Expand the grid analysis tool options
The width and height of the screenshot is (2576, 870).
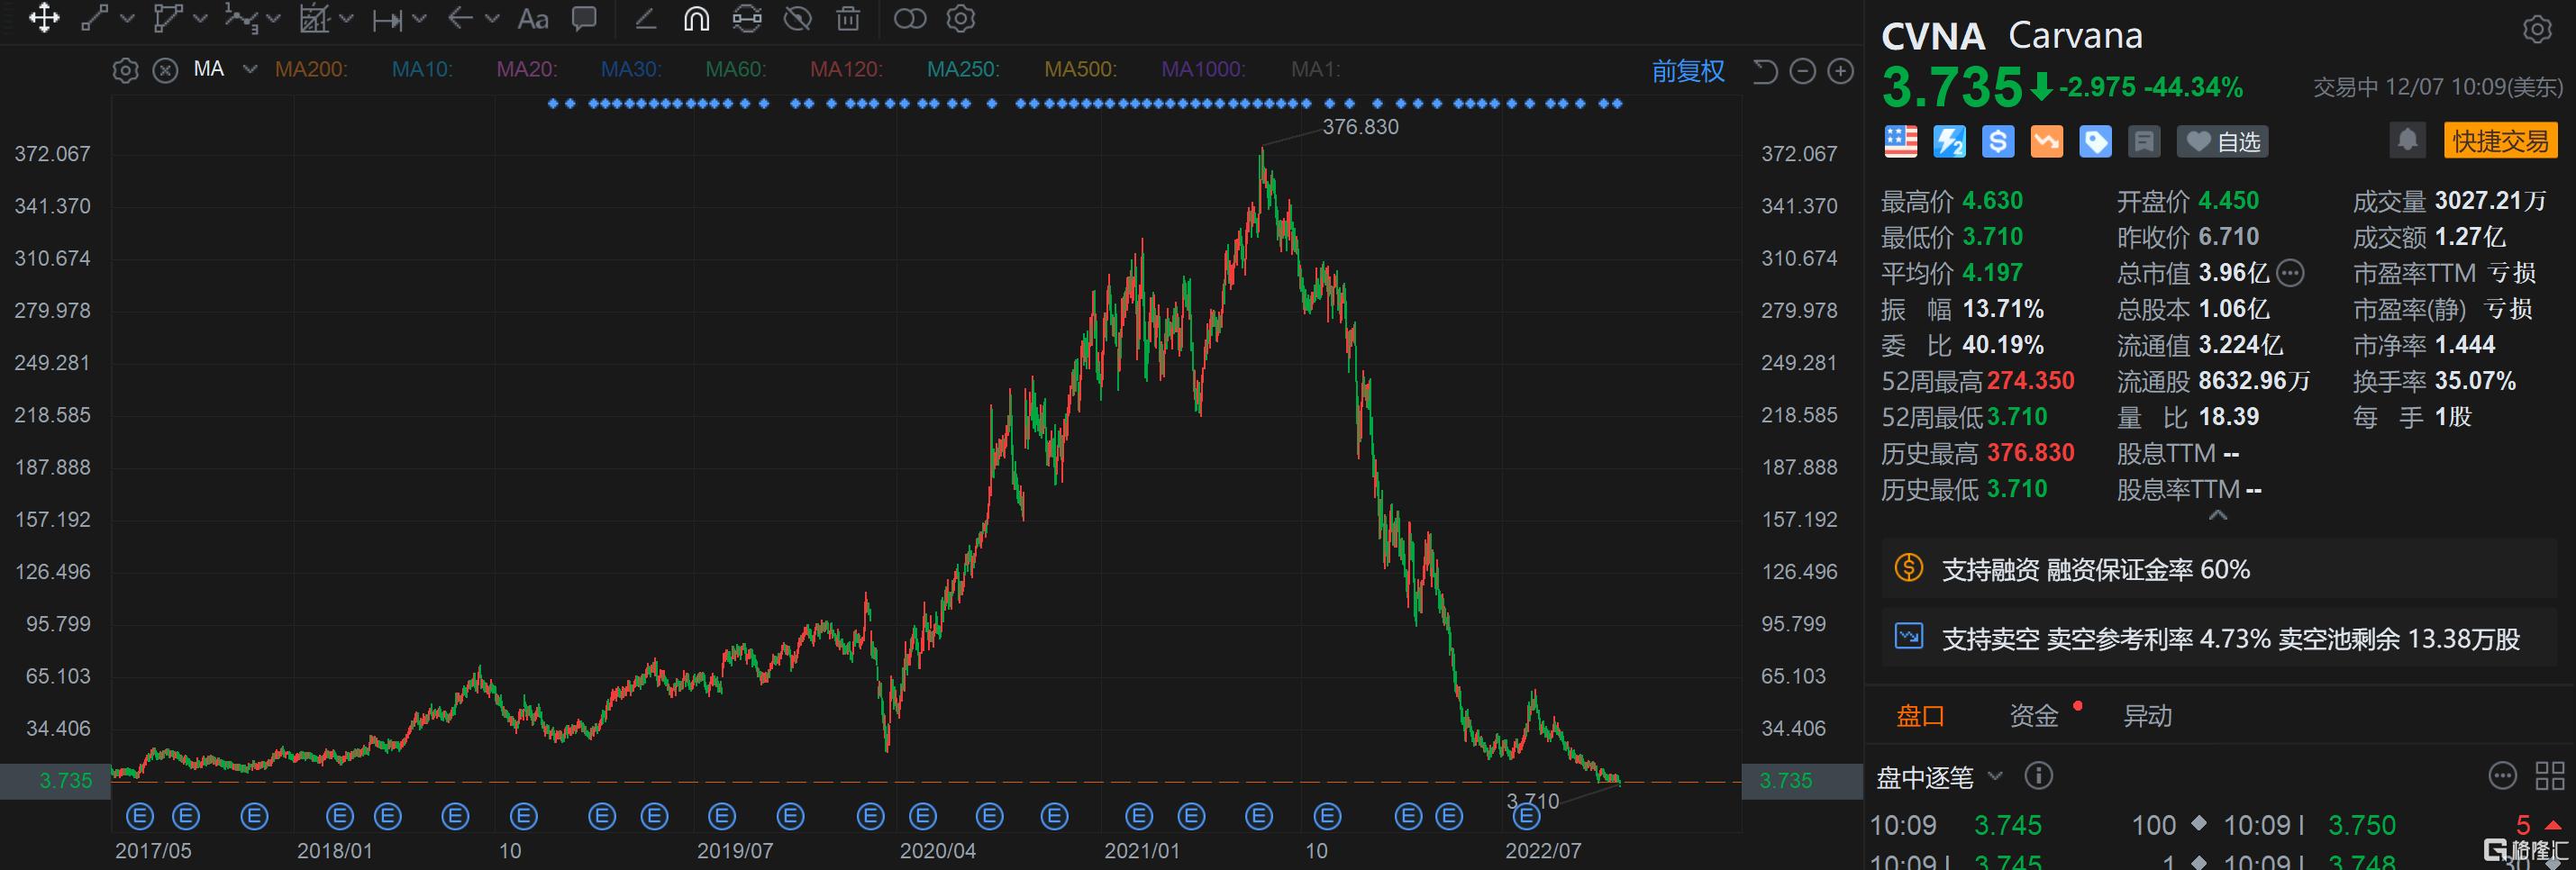pos(346,18)
